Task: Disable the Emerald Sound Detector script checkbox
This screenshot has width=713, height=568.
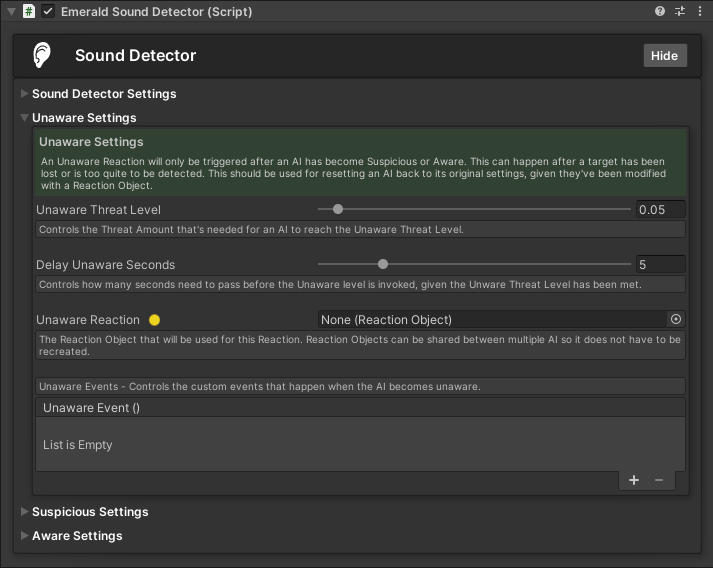Action: click(x=48, y=12)
